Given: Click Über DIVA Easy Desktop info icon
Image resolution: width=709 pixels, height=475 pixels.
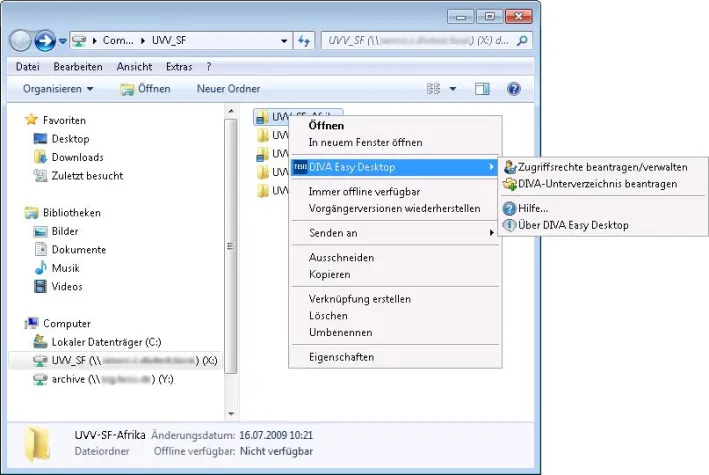Looking at the screenshot, I should coord(510,225).
